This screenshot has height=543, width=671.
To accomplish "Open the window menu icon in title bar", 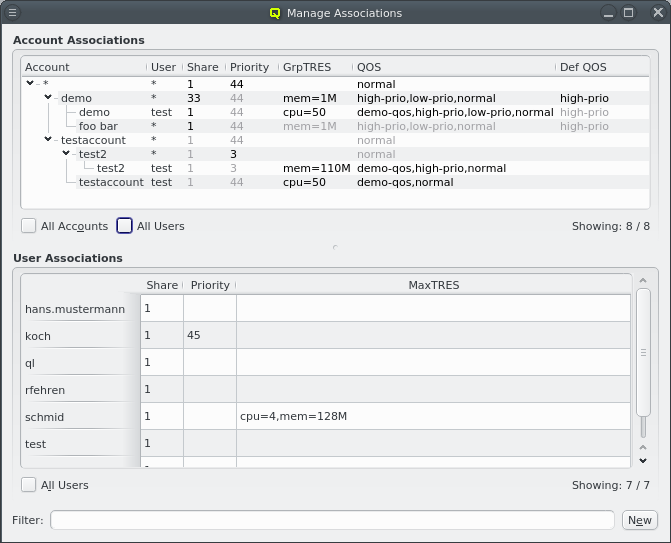I will (12, 12).
